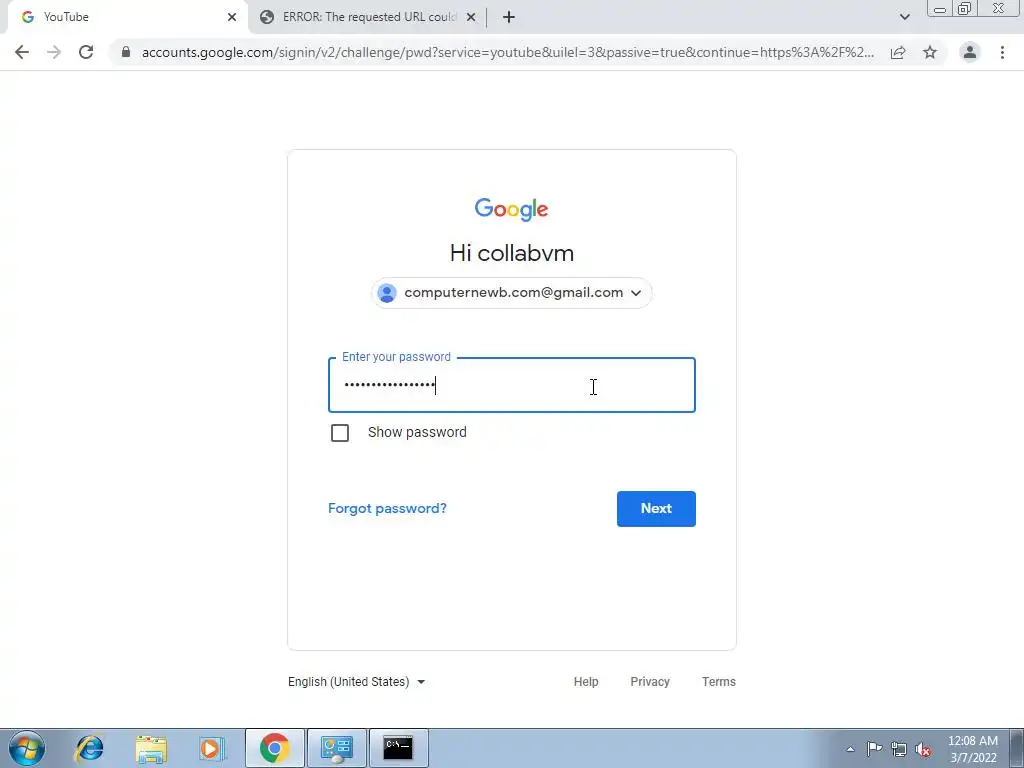Open the Command Prompt taskbar icon
The height and width of the screenshot is (768, 1024).
point(399,748)
